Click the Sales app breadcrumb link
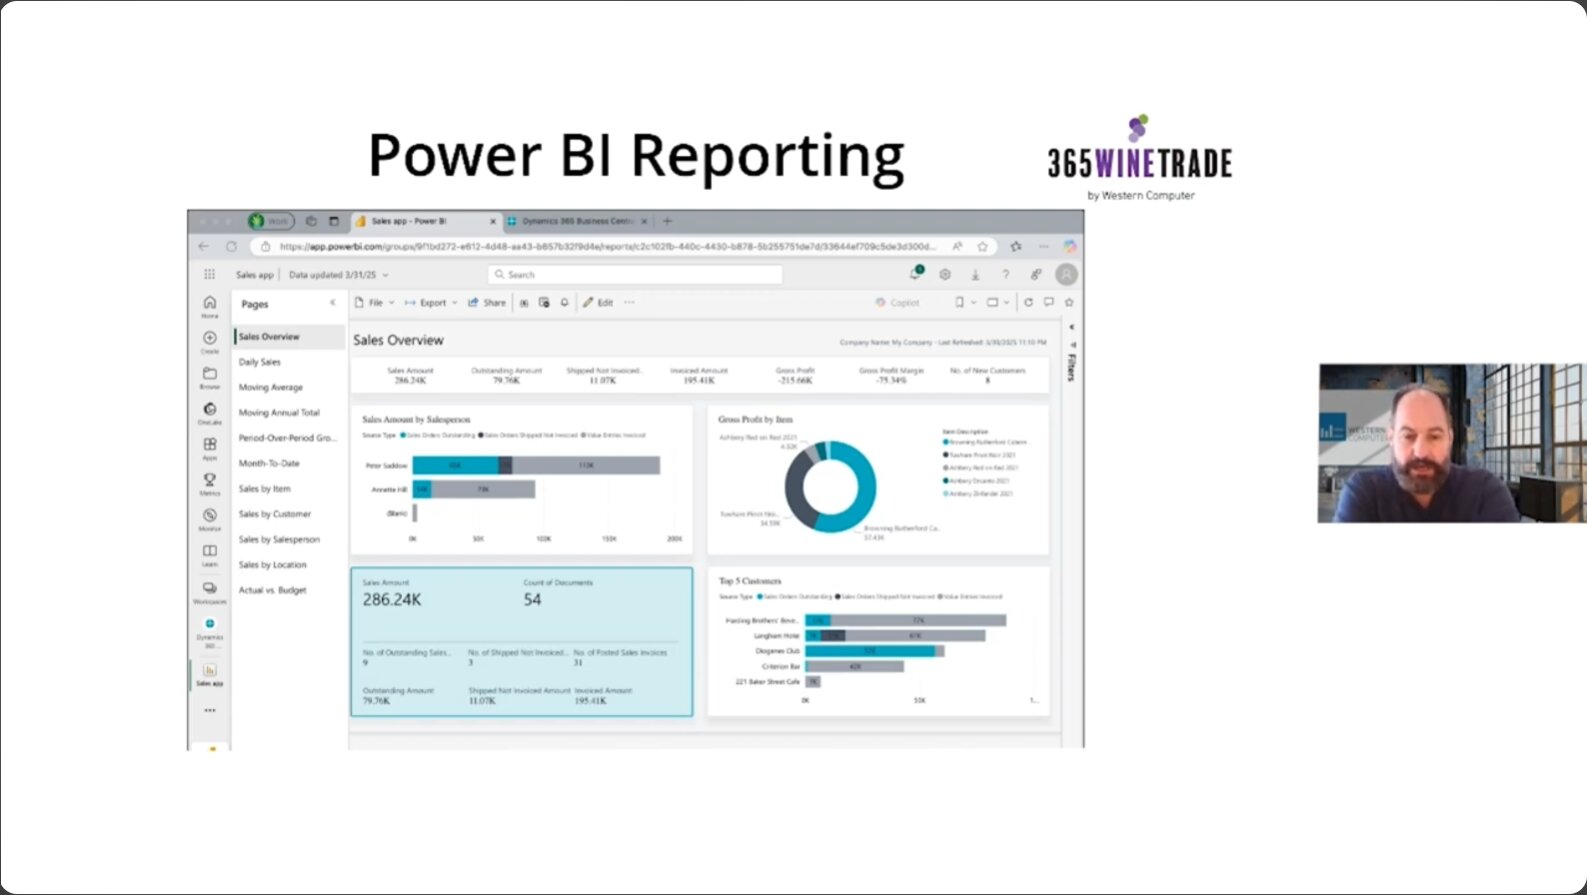Viewport: 1587px width, 895px height. click(x=254, y=275)
